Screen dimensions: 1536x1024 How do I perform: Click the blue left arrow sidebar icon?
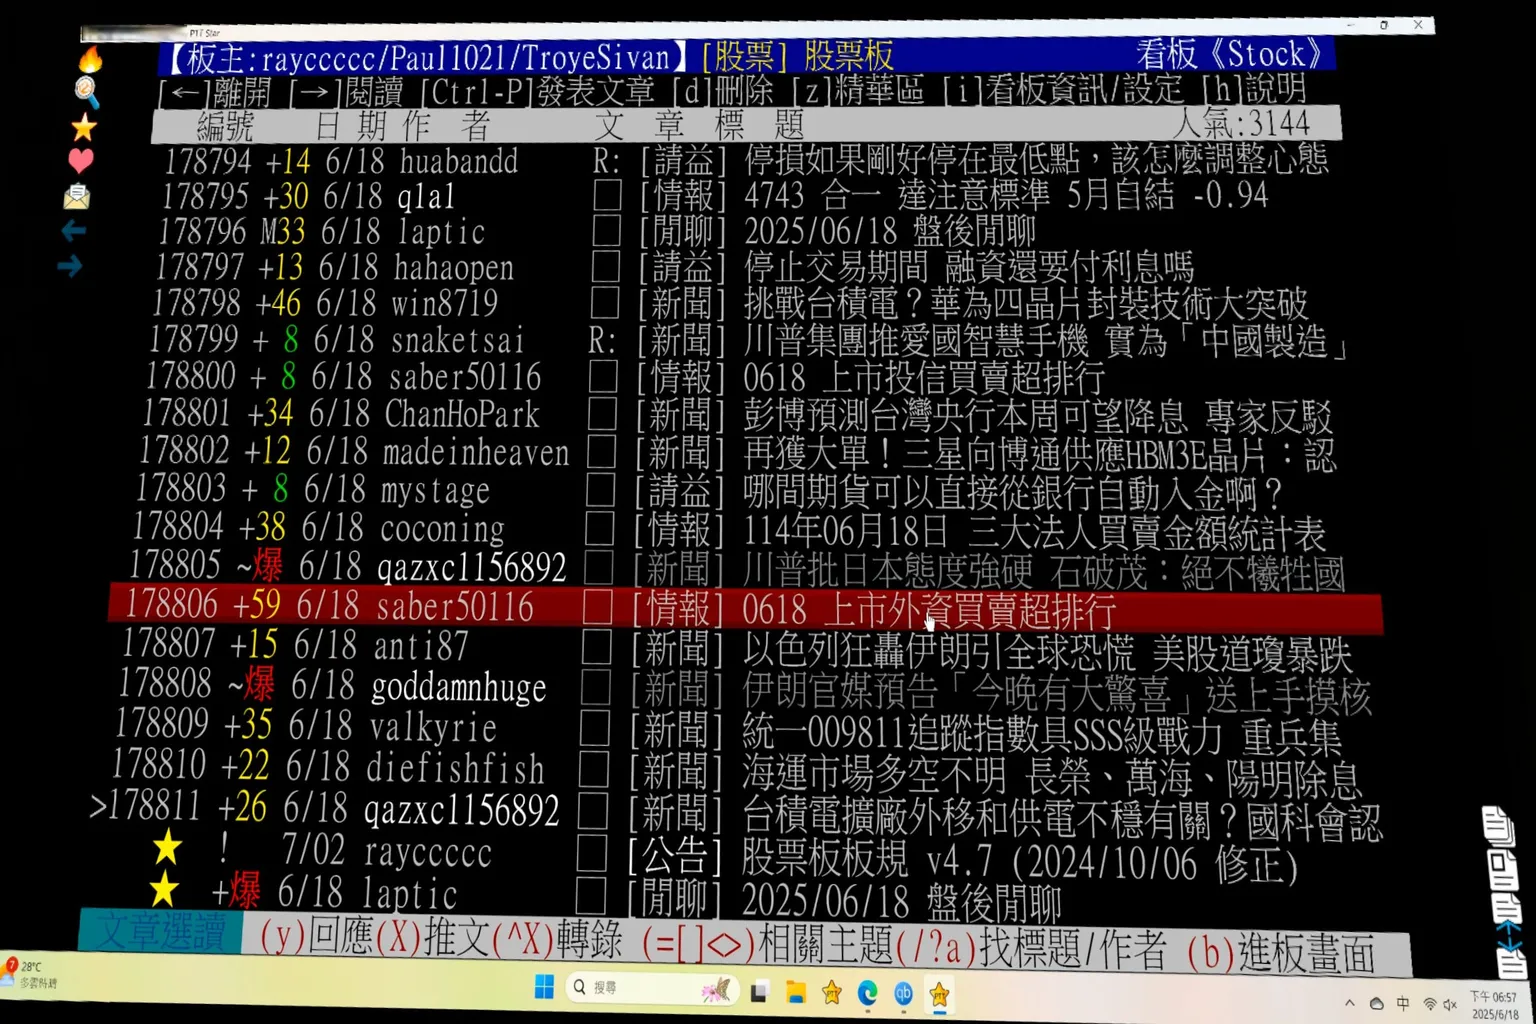pyautogui.click(x=73, y=231)
